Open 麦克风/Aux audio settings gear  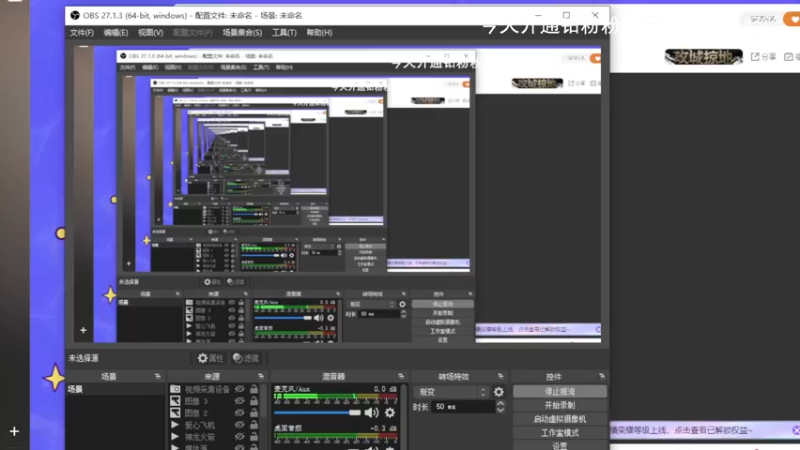[390, 412]
